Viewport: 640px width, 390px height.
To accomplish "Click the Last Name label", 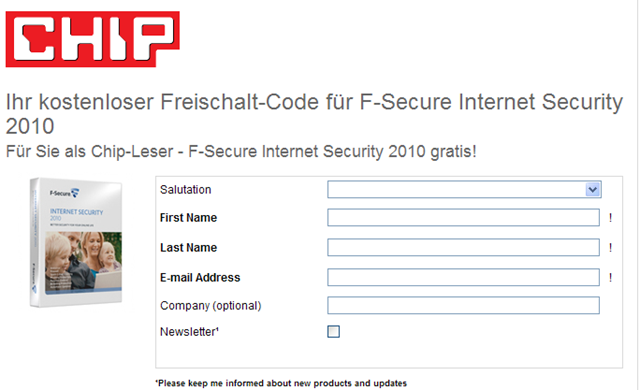I will 188,248.
